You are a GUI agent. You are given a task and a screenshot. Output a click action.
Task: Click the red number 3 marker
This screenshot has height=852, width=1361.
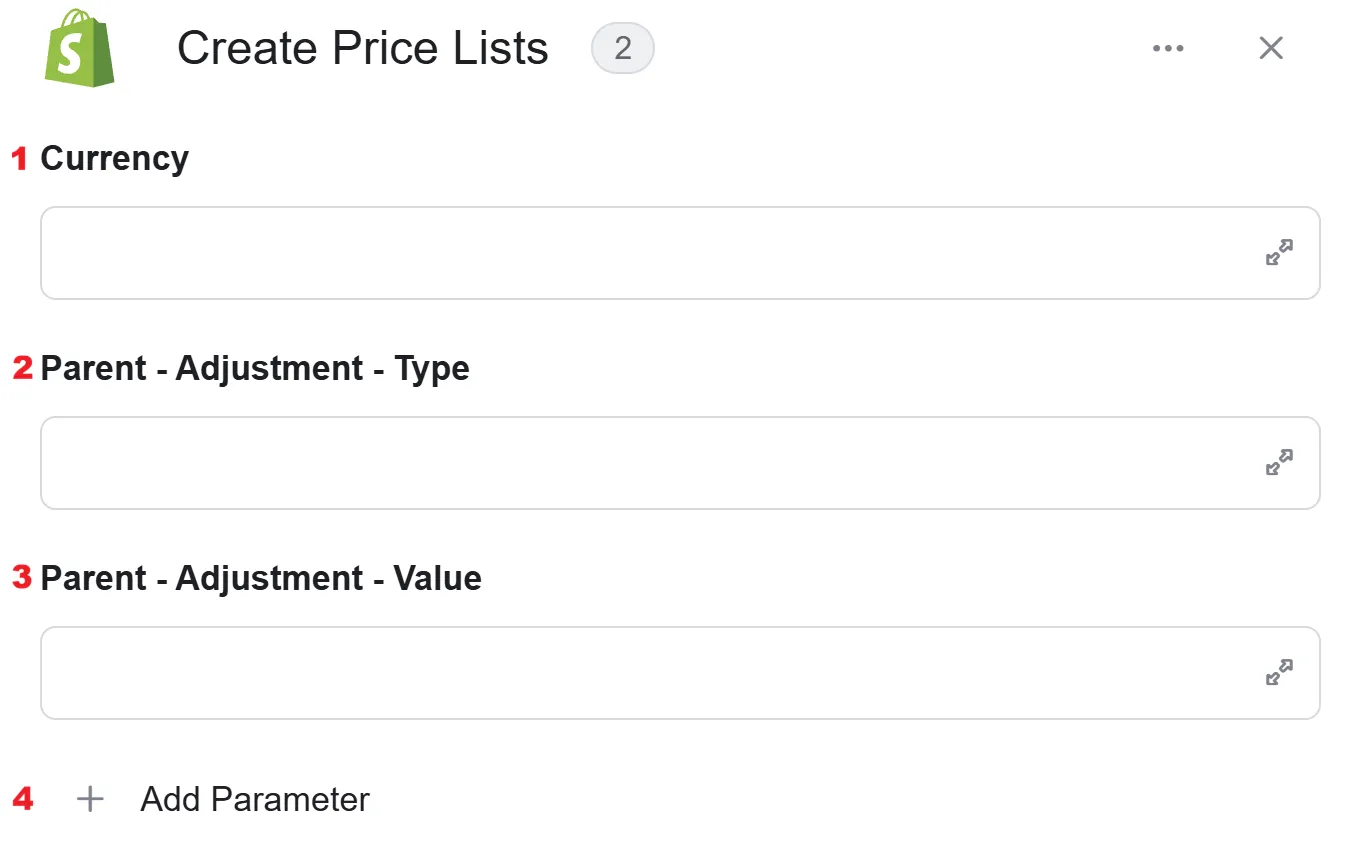pyautogui.click(x=22, y=577)
